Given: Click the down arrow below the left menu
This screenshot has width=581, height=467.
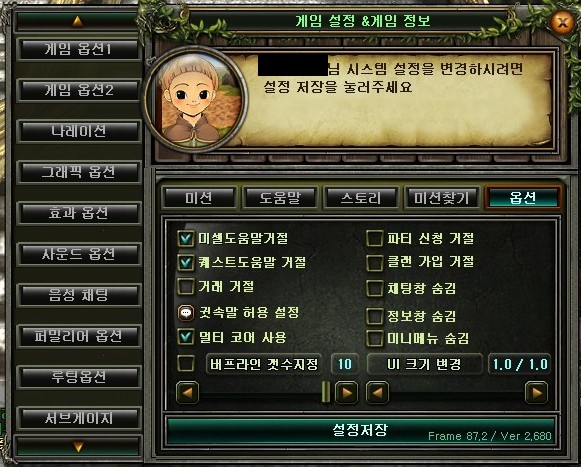Looking at the screenshot, I should pyautogui.click(x=78, y=446).
